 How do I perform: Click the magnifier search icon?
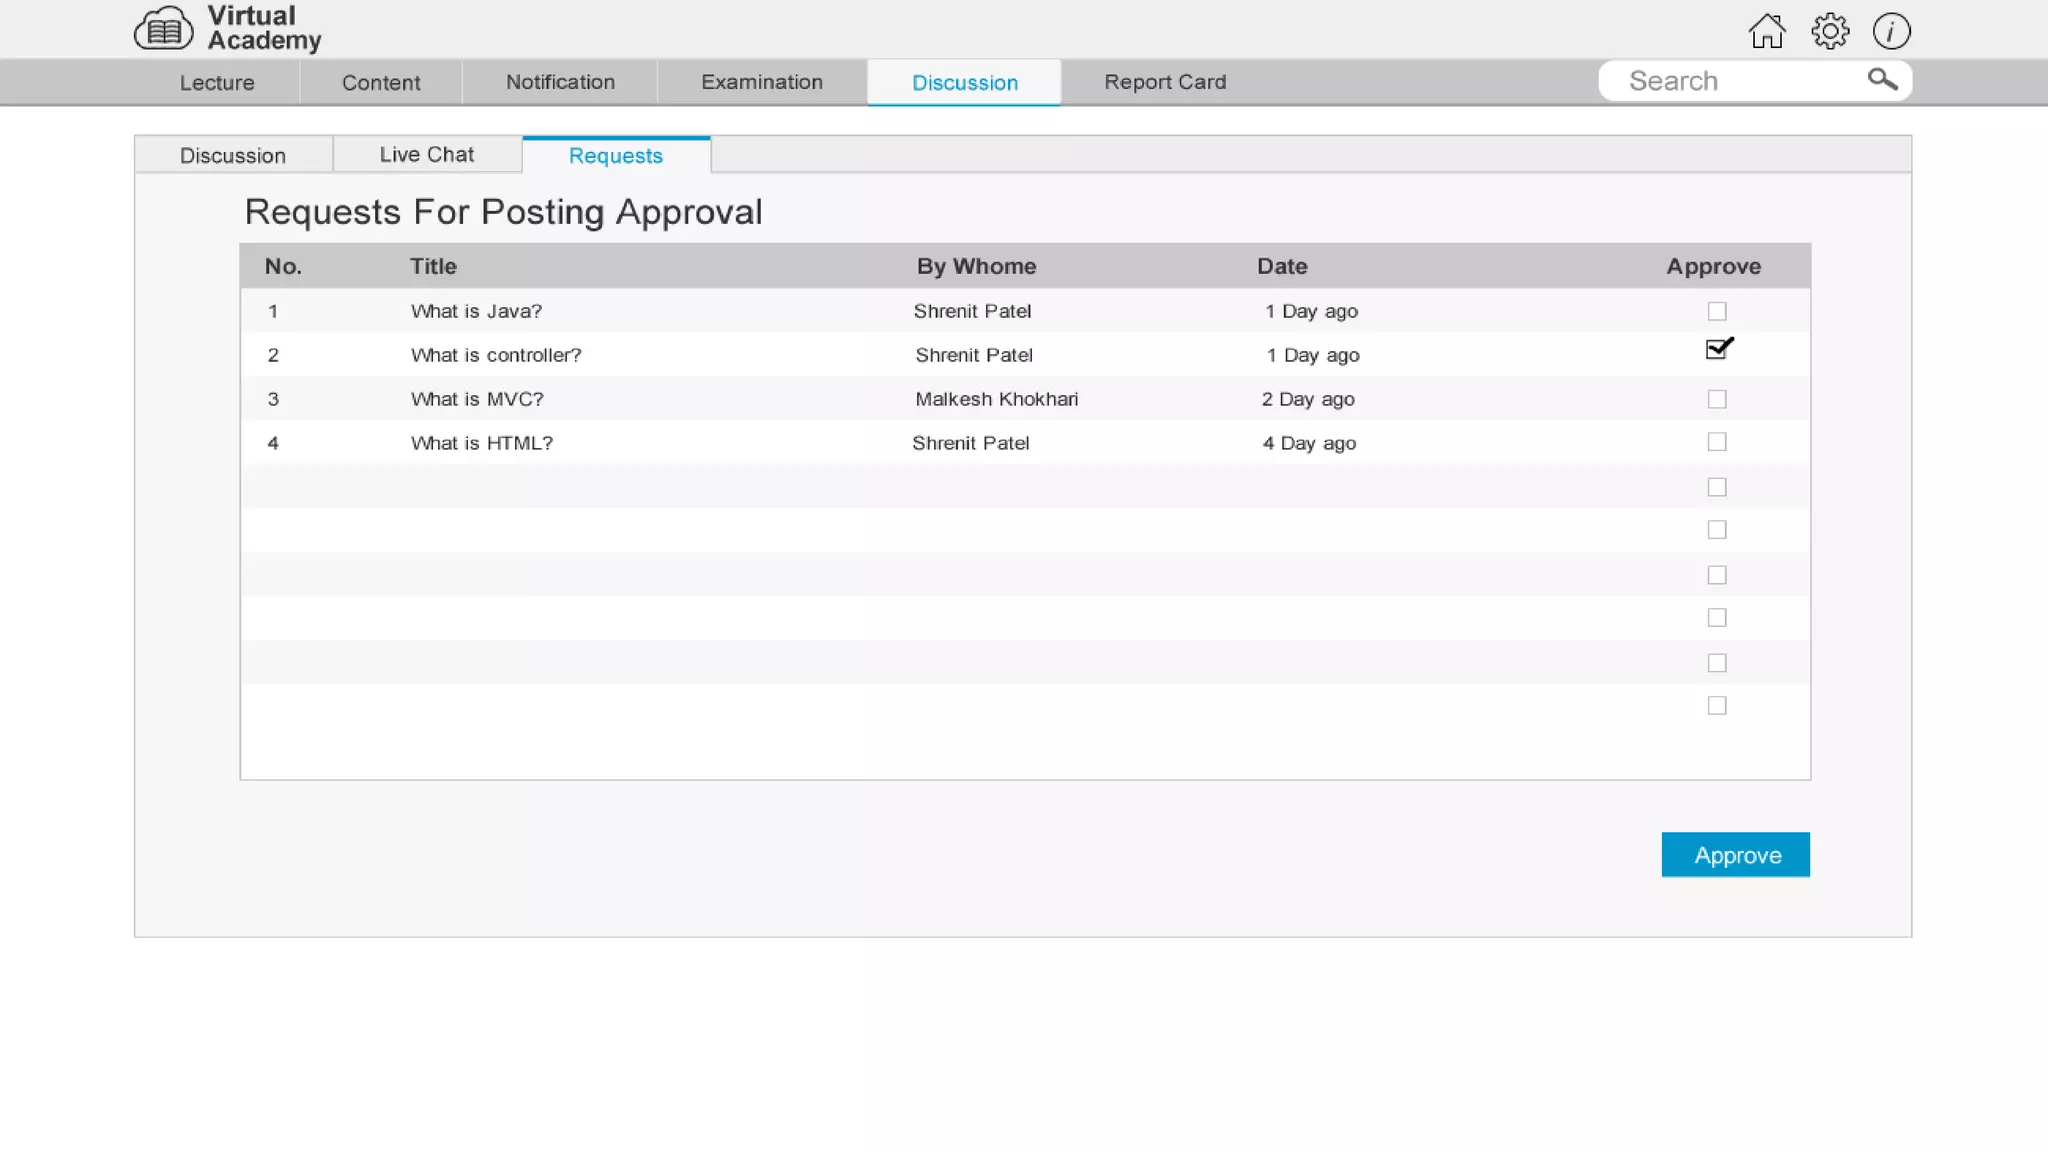point(1882,79)
